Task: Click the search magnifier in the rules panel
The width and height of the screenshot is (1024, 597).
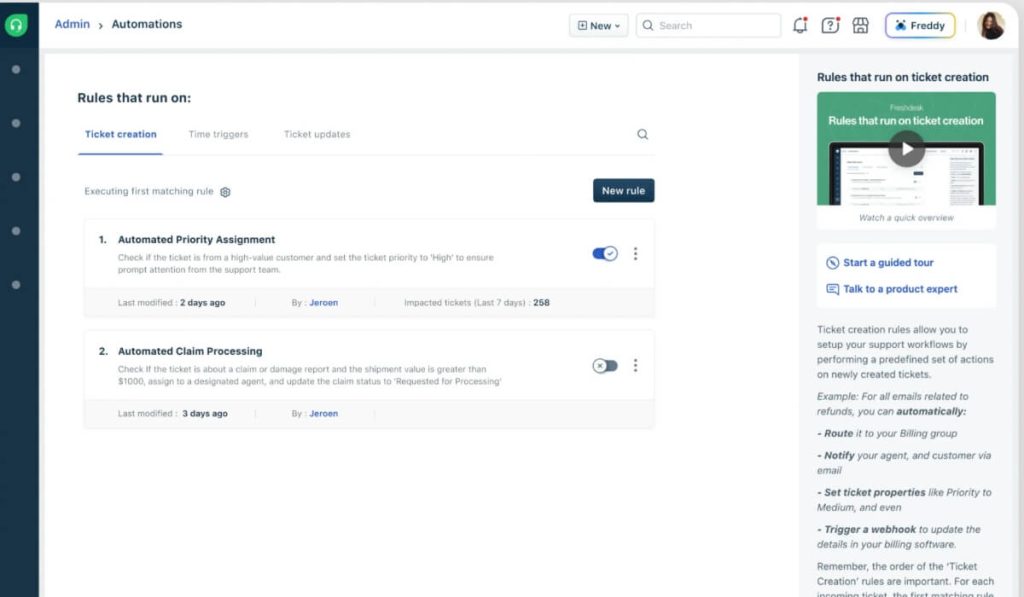Action: pos(642,133)
